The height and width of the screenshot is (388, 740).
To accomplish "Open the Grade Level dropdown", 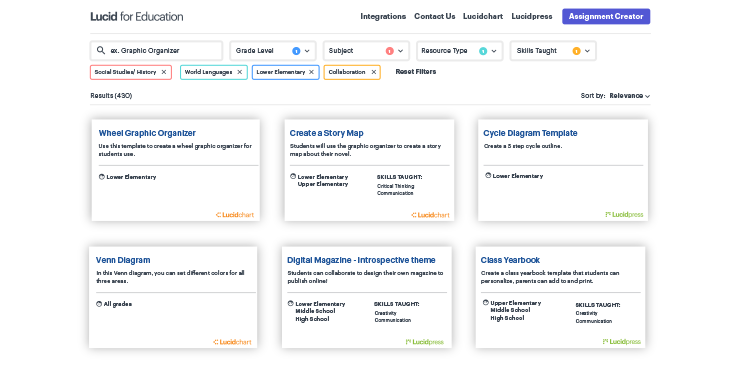I will pyautogui.click(x=273, y=51).
